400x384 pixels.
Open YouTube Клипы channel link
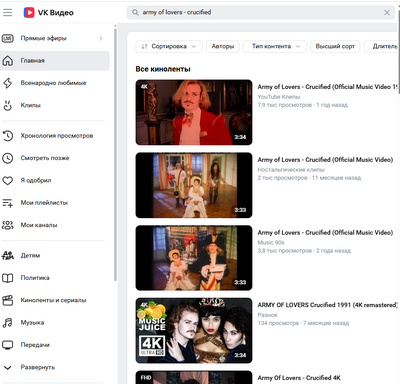[x=279, y=97]
